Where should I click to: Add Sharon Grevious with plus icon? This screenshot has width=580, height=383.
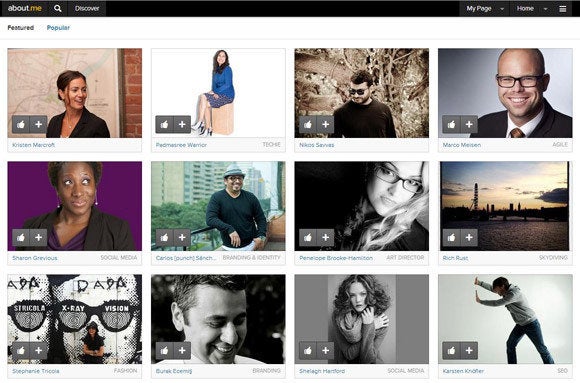(38, 238)
